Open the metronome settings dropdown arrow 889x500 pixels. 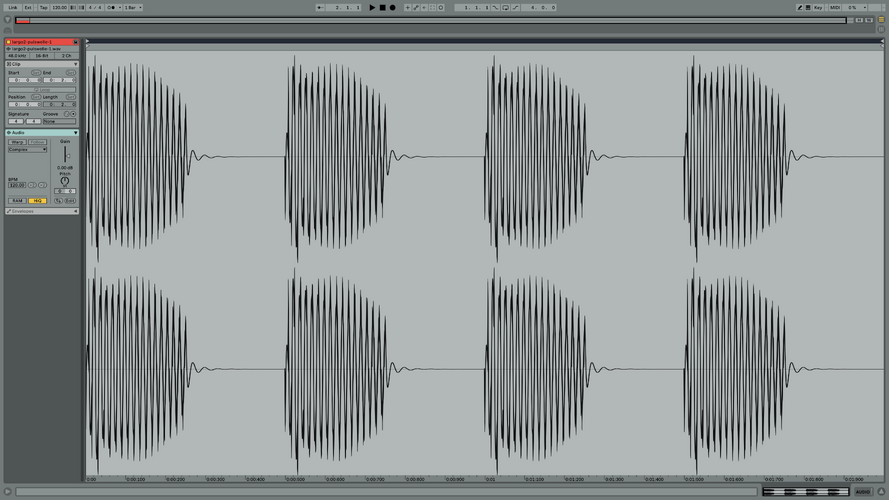tap(120, 7)
